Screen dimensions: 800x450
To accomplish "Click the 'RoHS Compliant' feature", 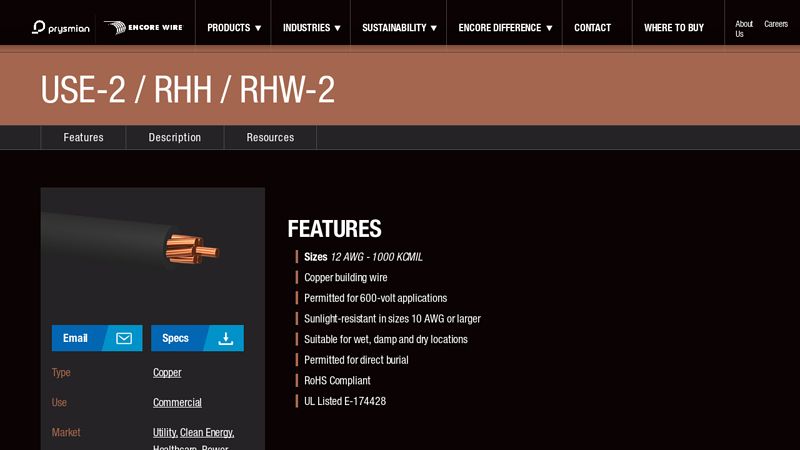I will point(337,381).
